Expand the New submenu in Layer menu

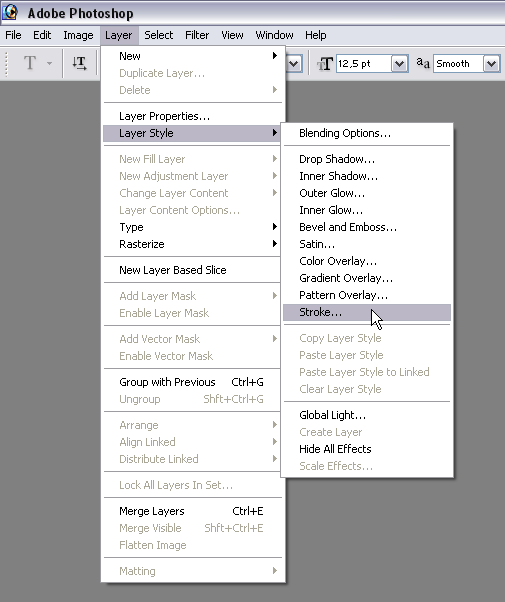192,56
